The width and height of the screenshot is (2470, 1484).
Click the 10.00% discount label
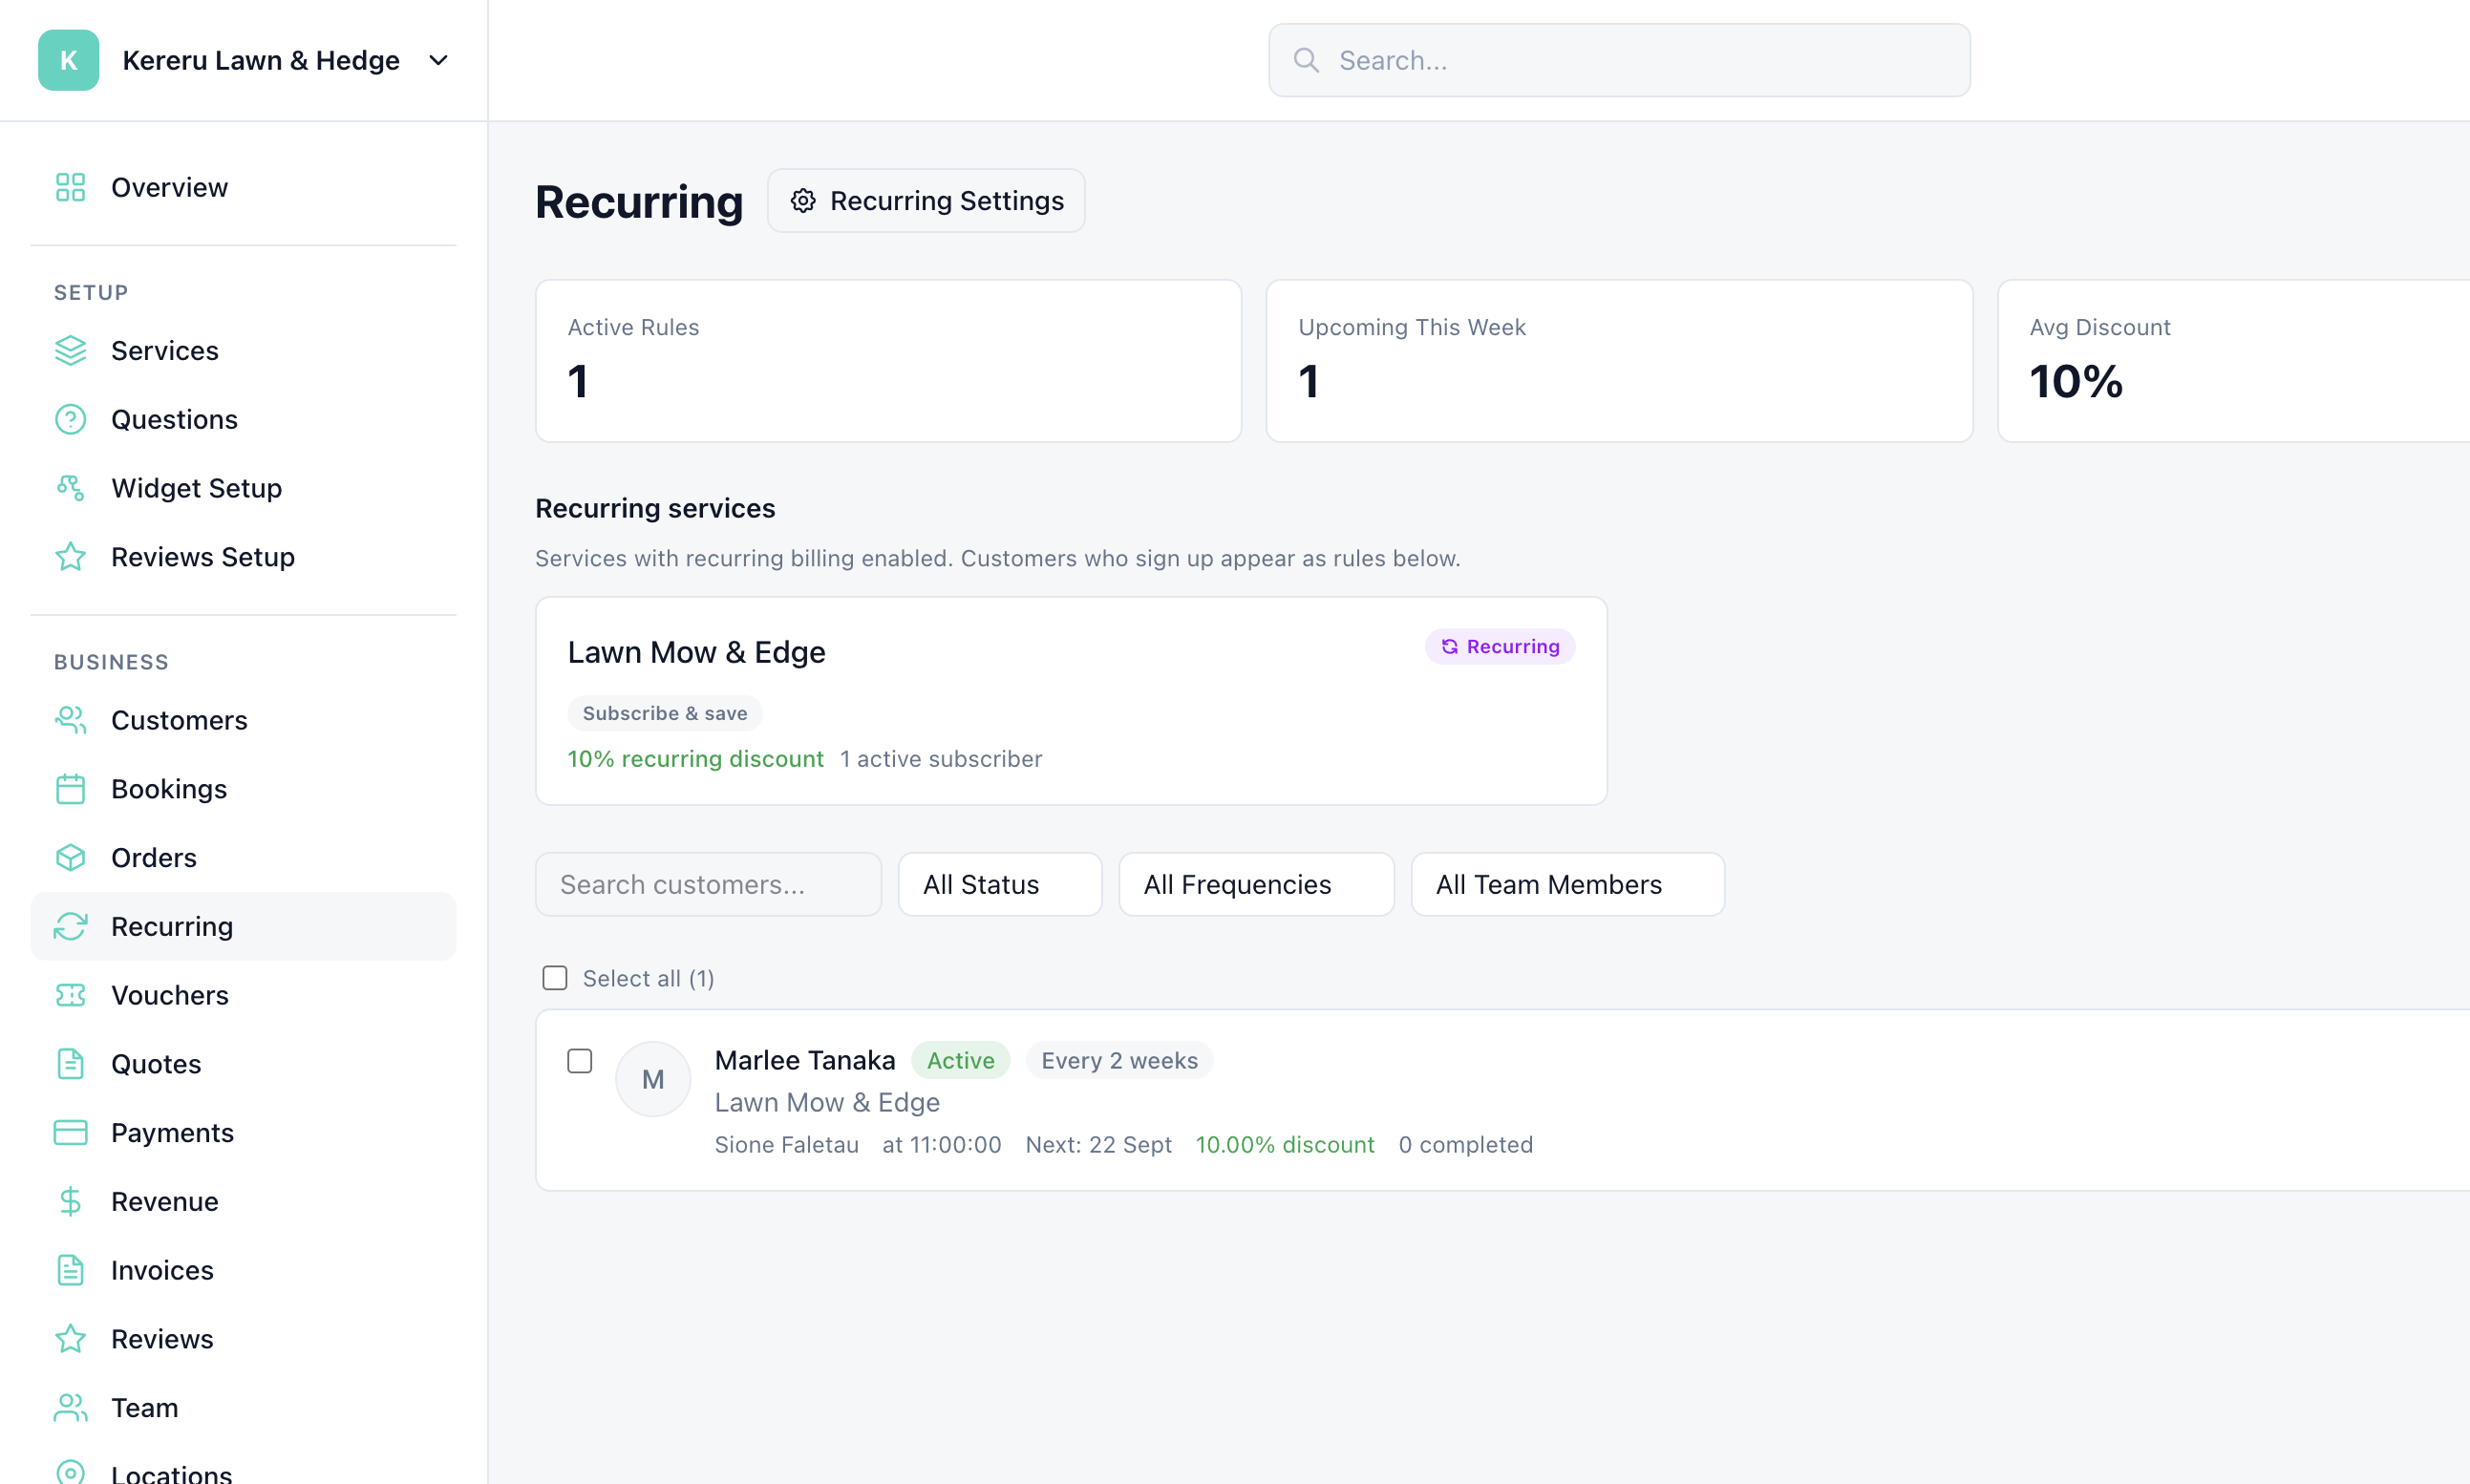pos(1285,1145)
